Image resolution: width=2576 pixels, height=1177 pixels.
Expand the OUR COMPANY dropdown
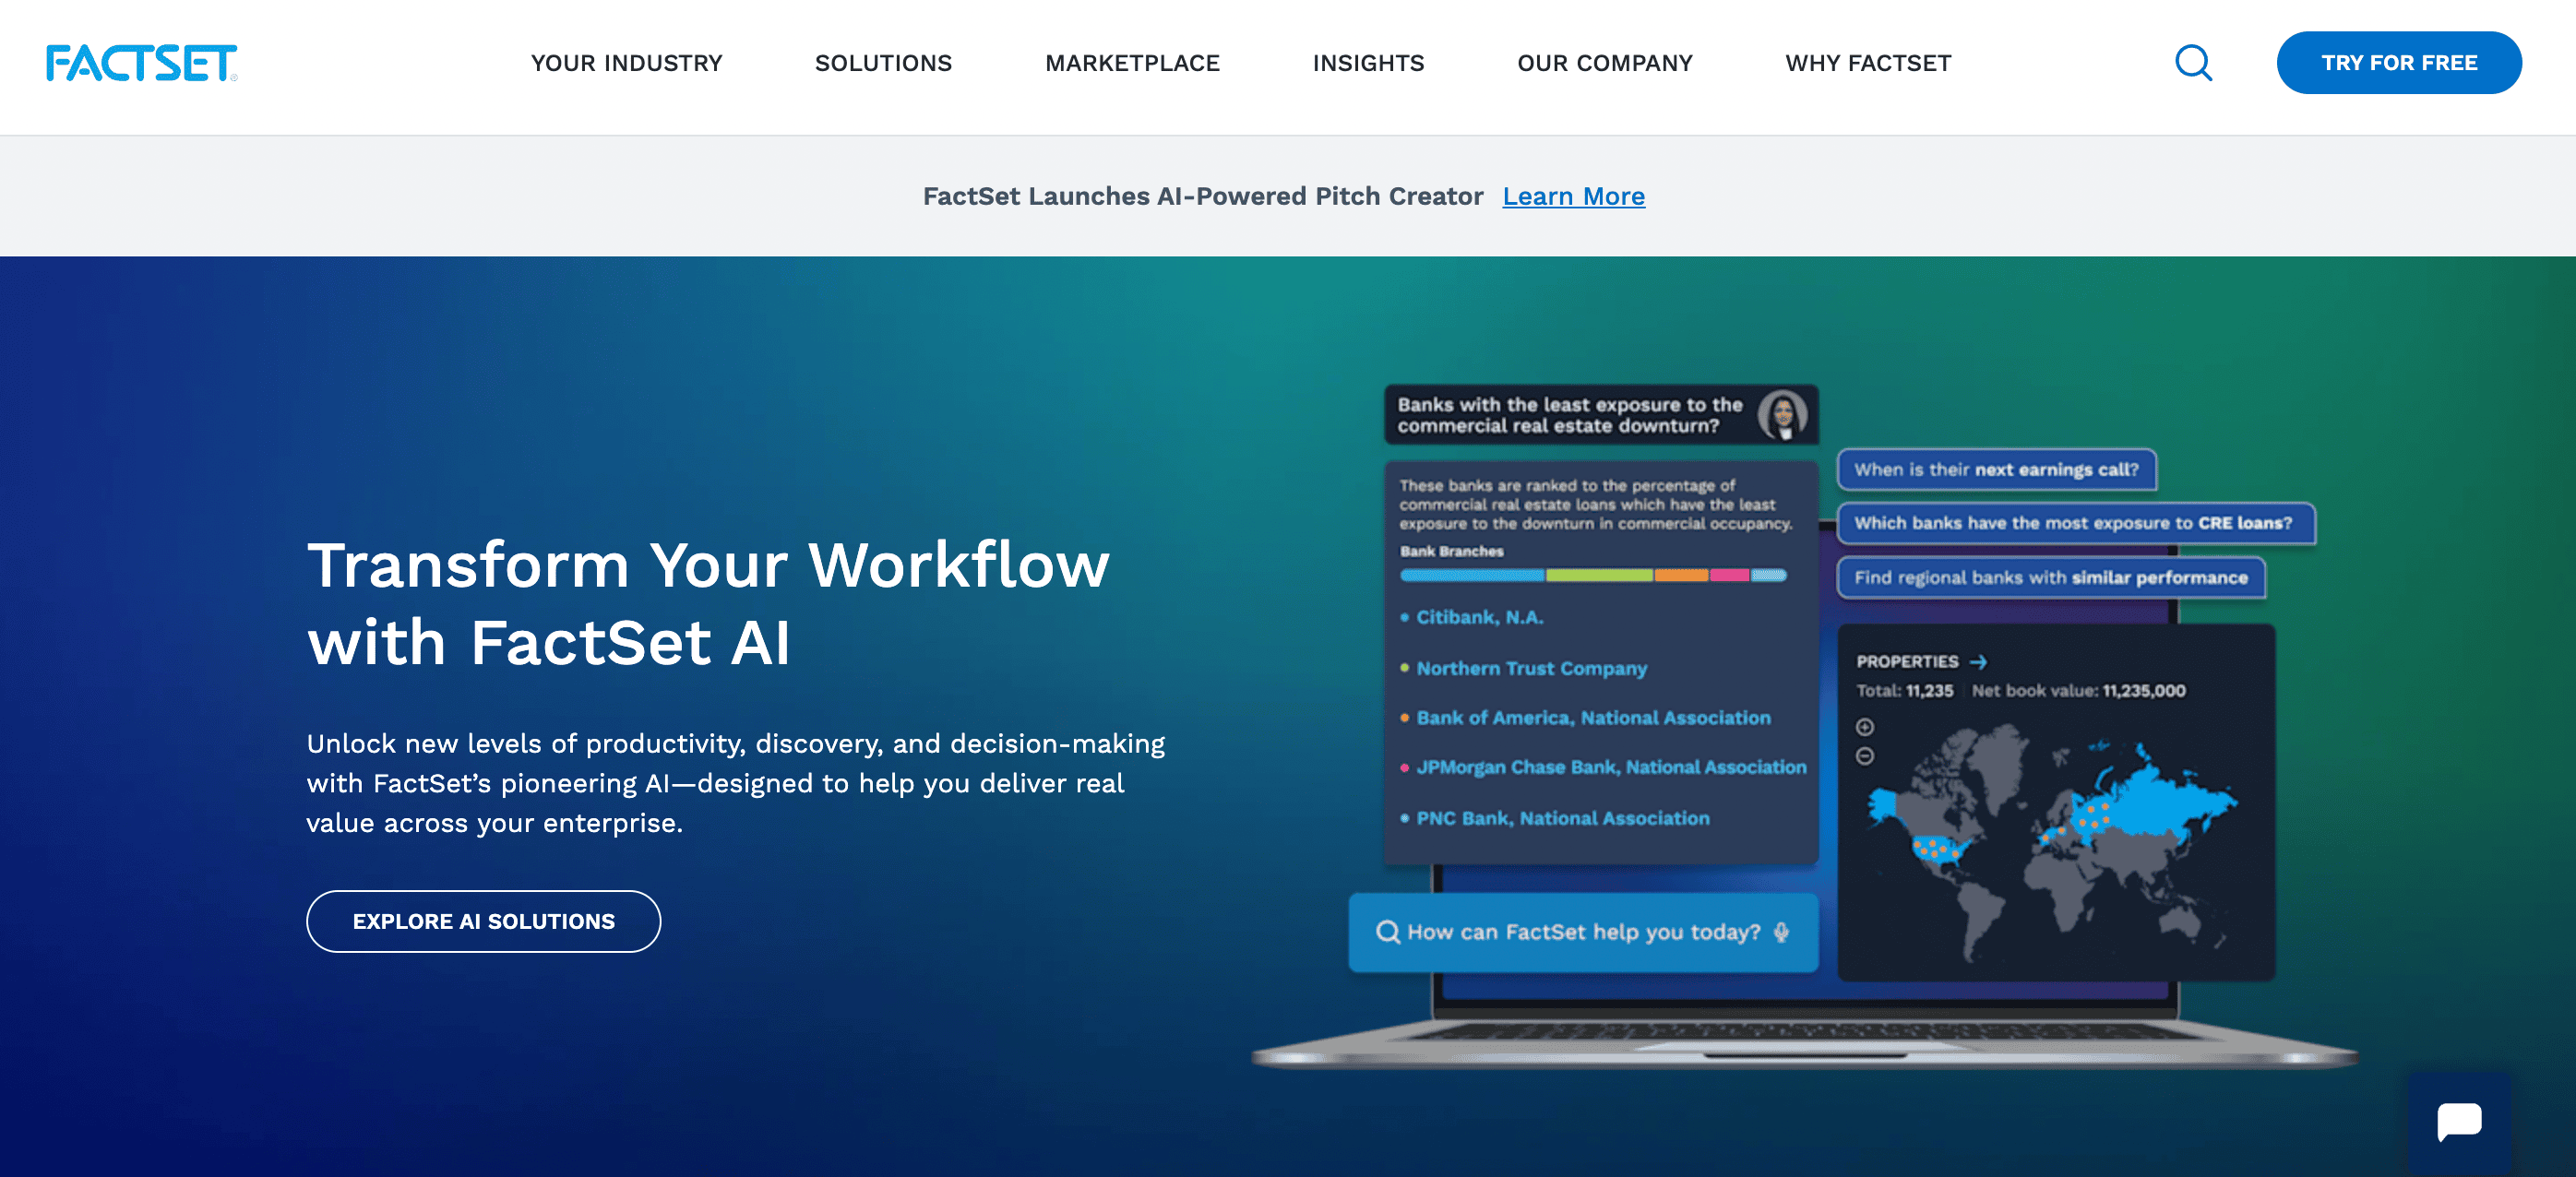1605,63
